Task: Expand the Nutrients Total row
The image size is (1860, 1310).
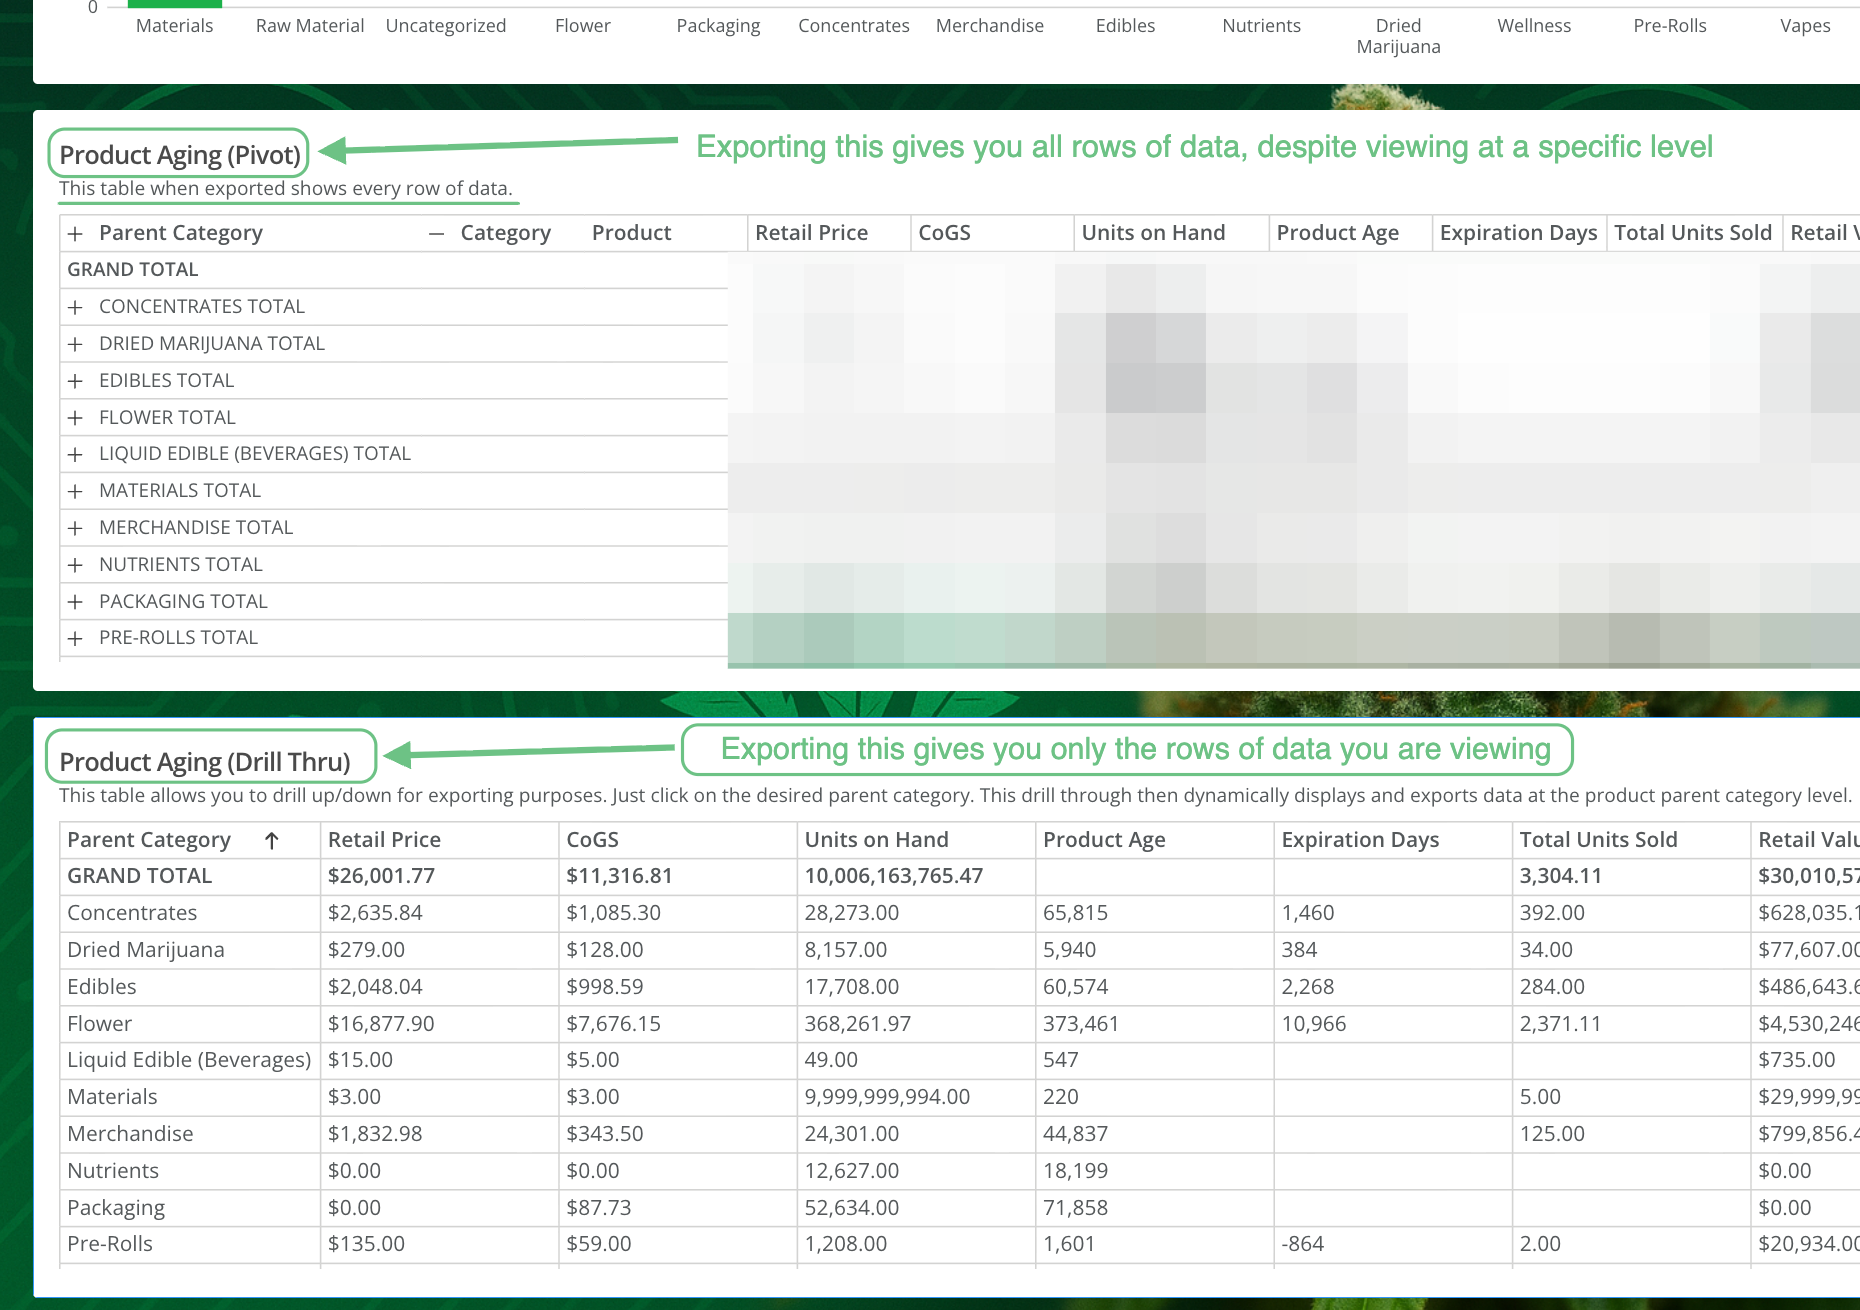Action: pyautogui.click(x=75, y=565)
